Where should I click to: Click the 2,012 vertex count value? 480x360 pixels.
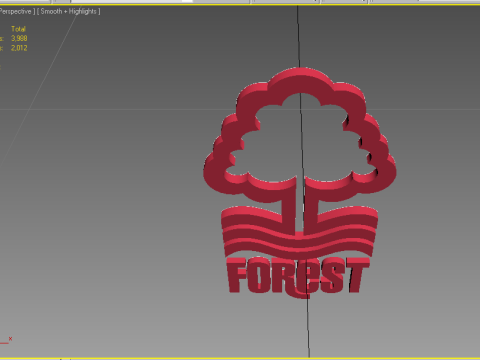(19, 48)
